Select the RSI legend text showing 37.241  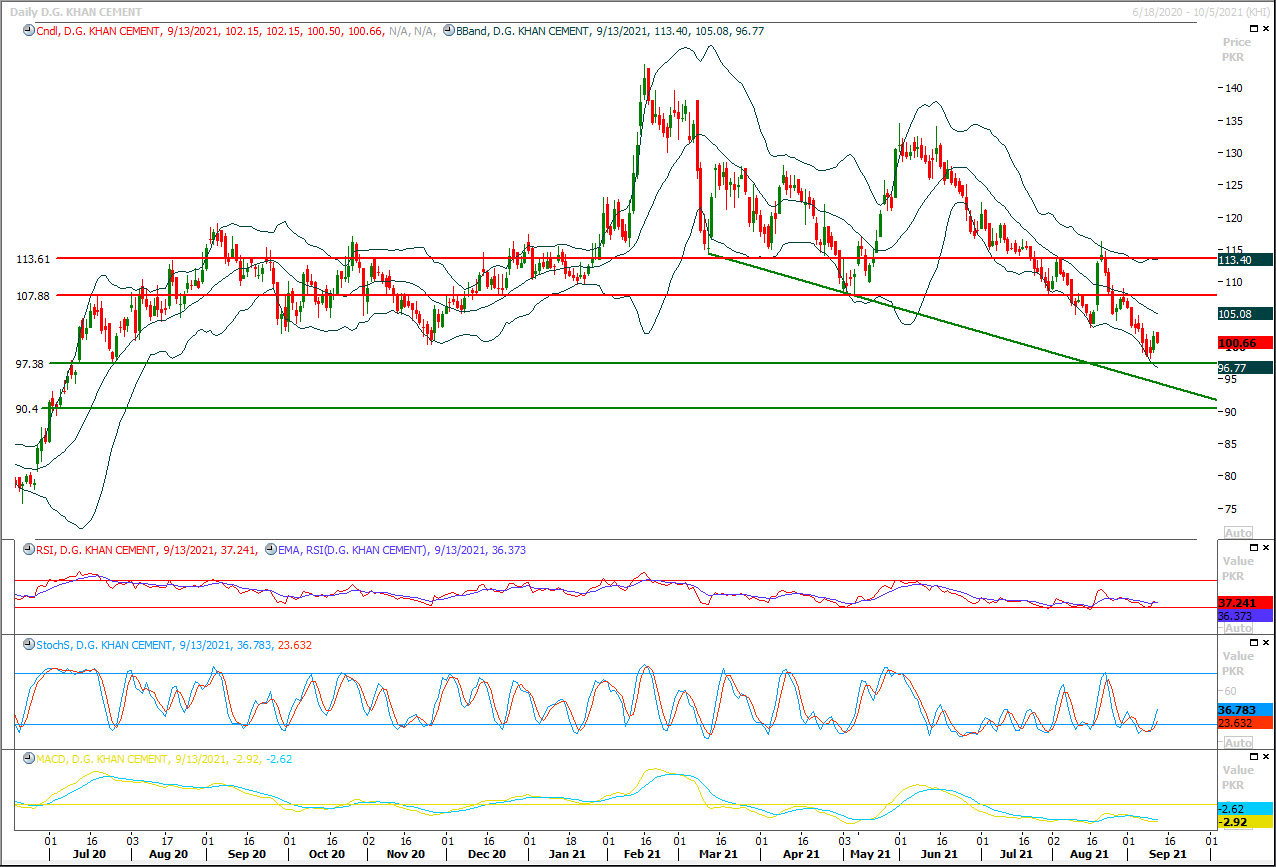click(x=146, y=550)
